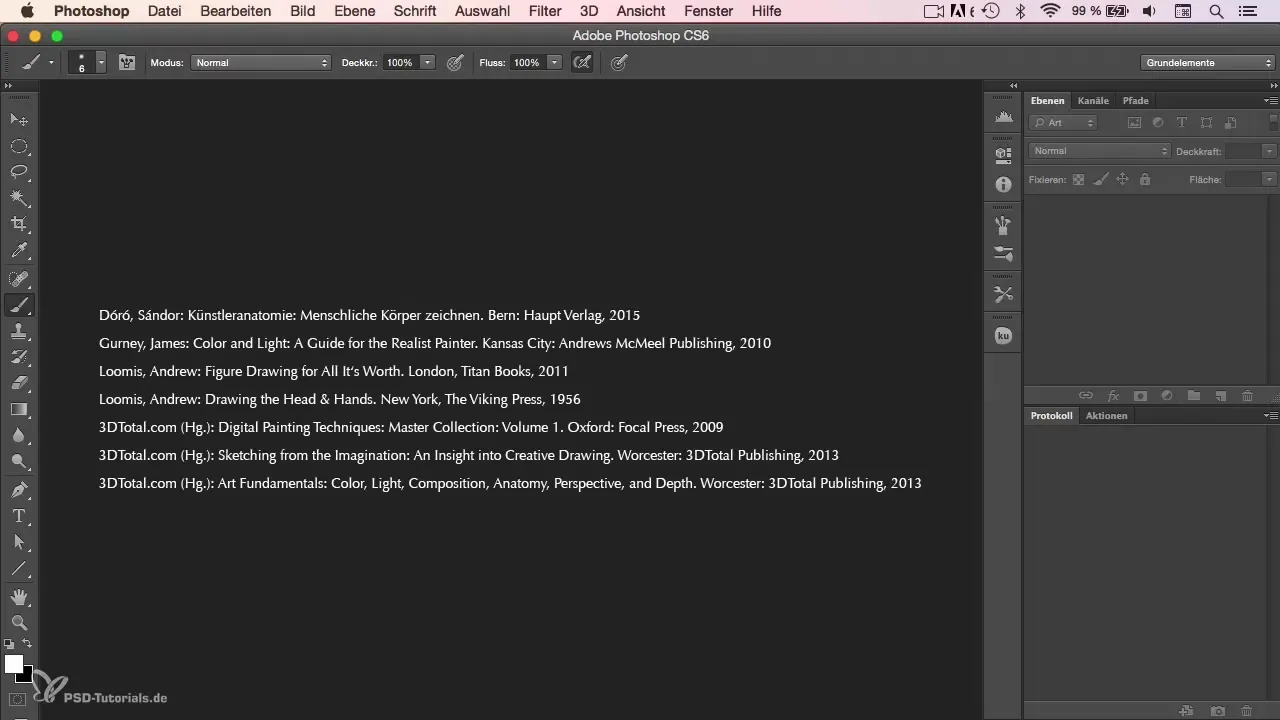Select the Brush tool in toolbox
The height and width of the screenshot is (720, 1280).
click(19, 305)
